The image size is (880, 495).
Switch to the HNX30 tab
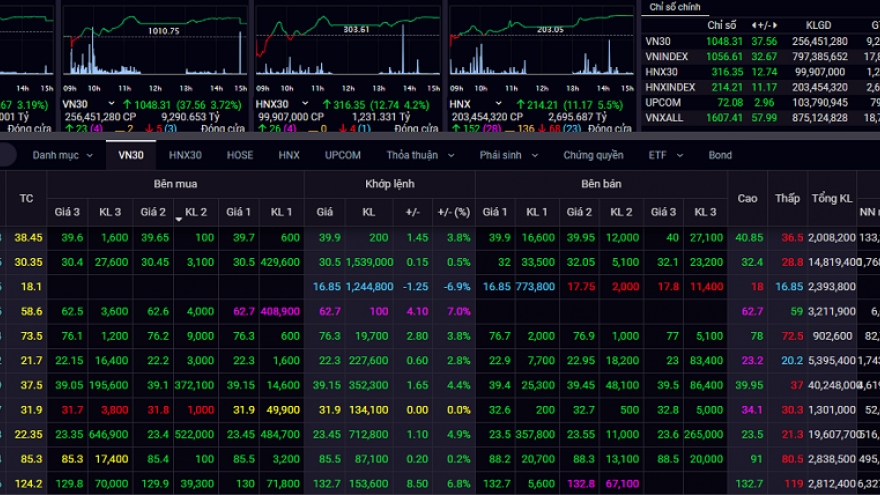pos(185,155)
